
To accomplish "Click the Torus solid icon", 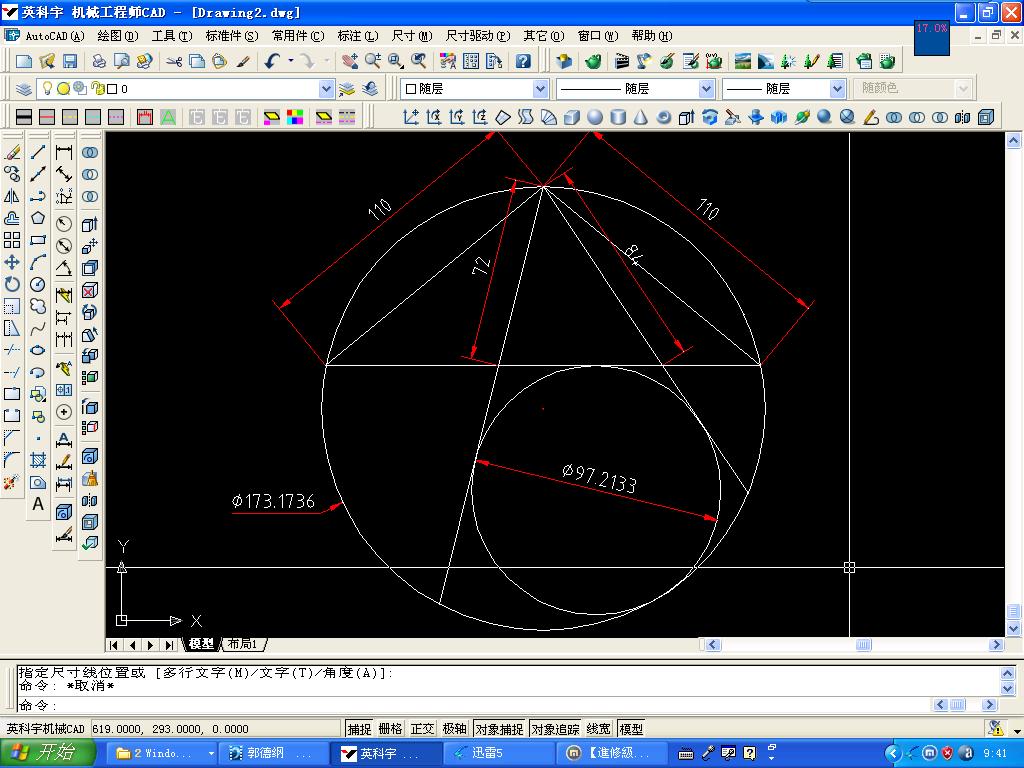I will pos(664,117).
